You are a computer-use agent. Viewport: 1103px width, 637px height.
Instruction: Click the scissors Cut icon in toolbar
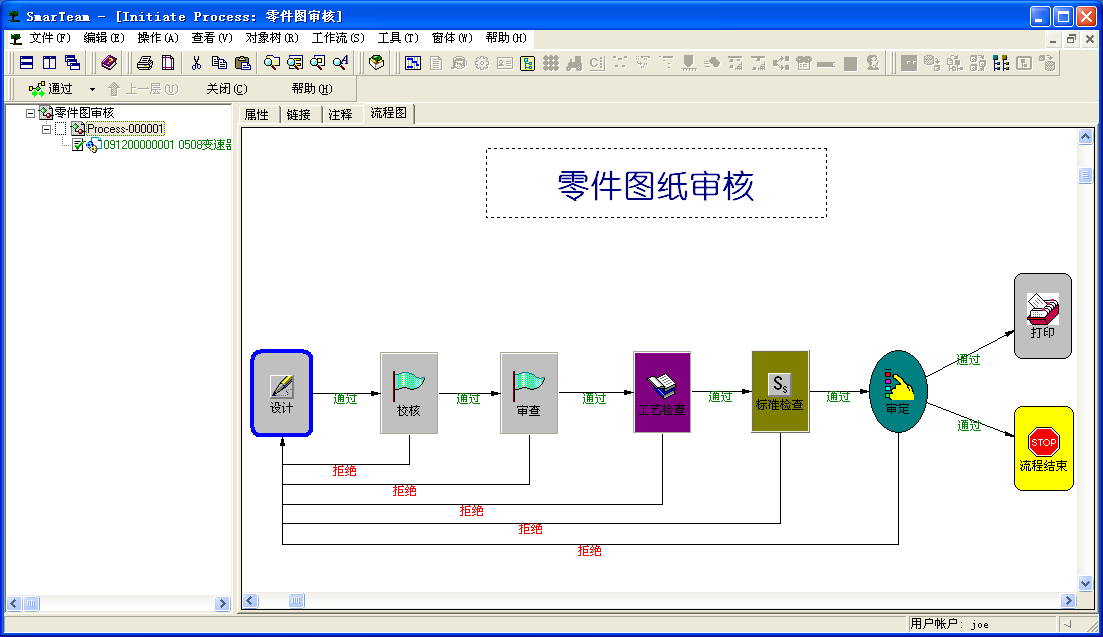click(197, 63)
